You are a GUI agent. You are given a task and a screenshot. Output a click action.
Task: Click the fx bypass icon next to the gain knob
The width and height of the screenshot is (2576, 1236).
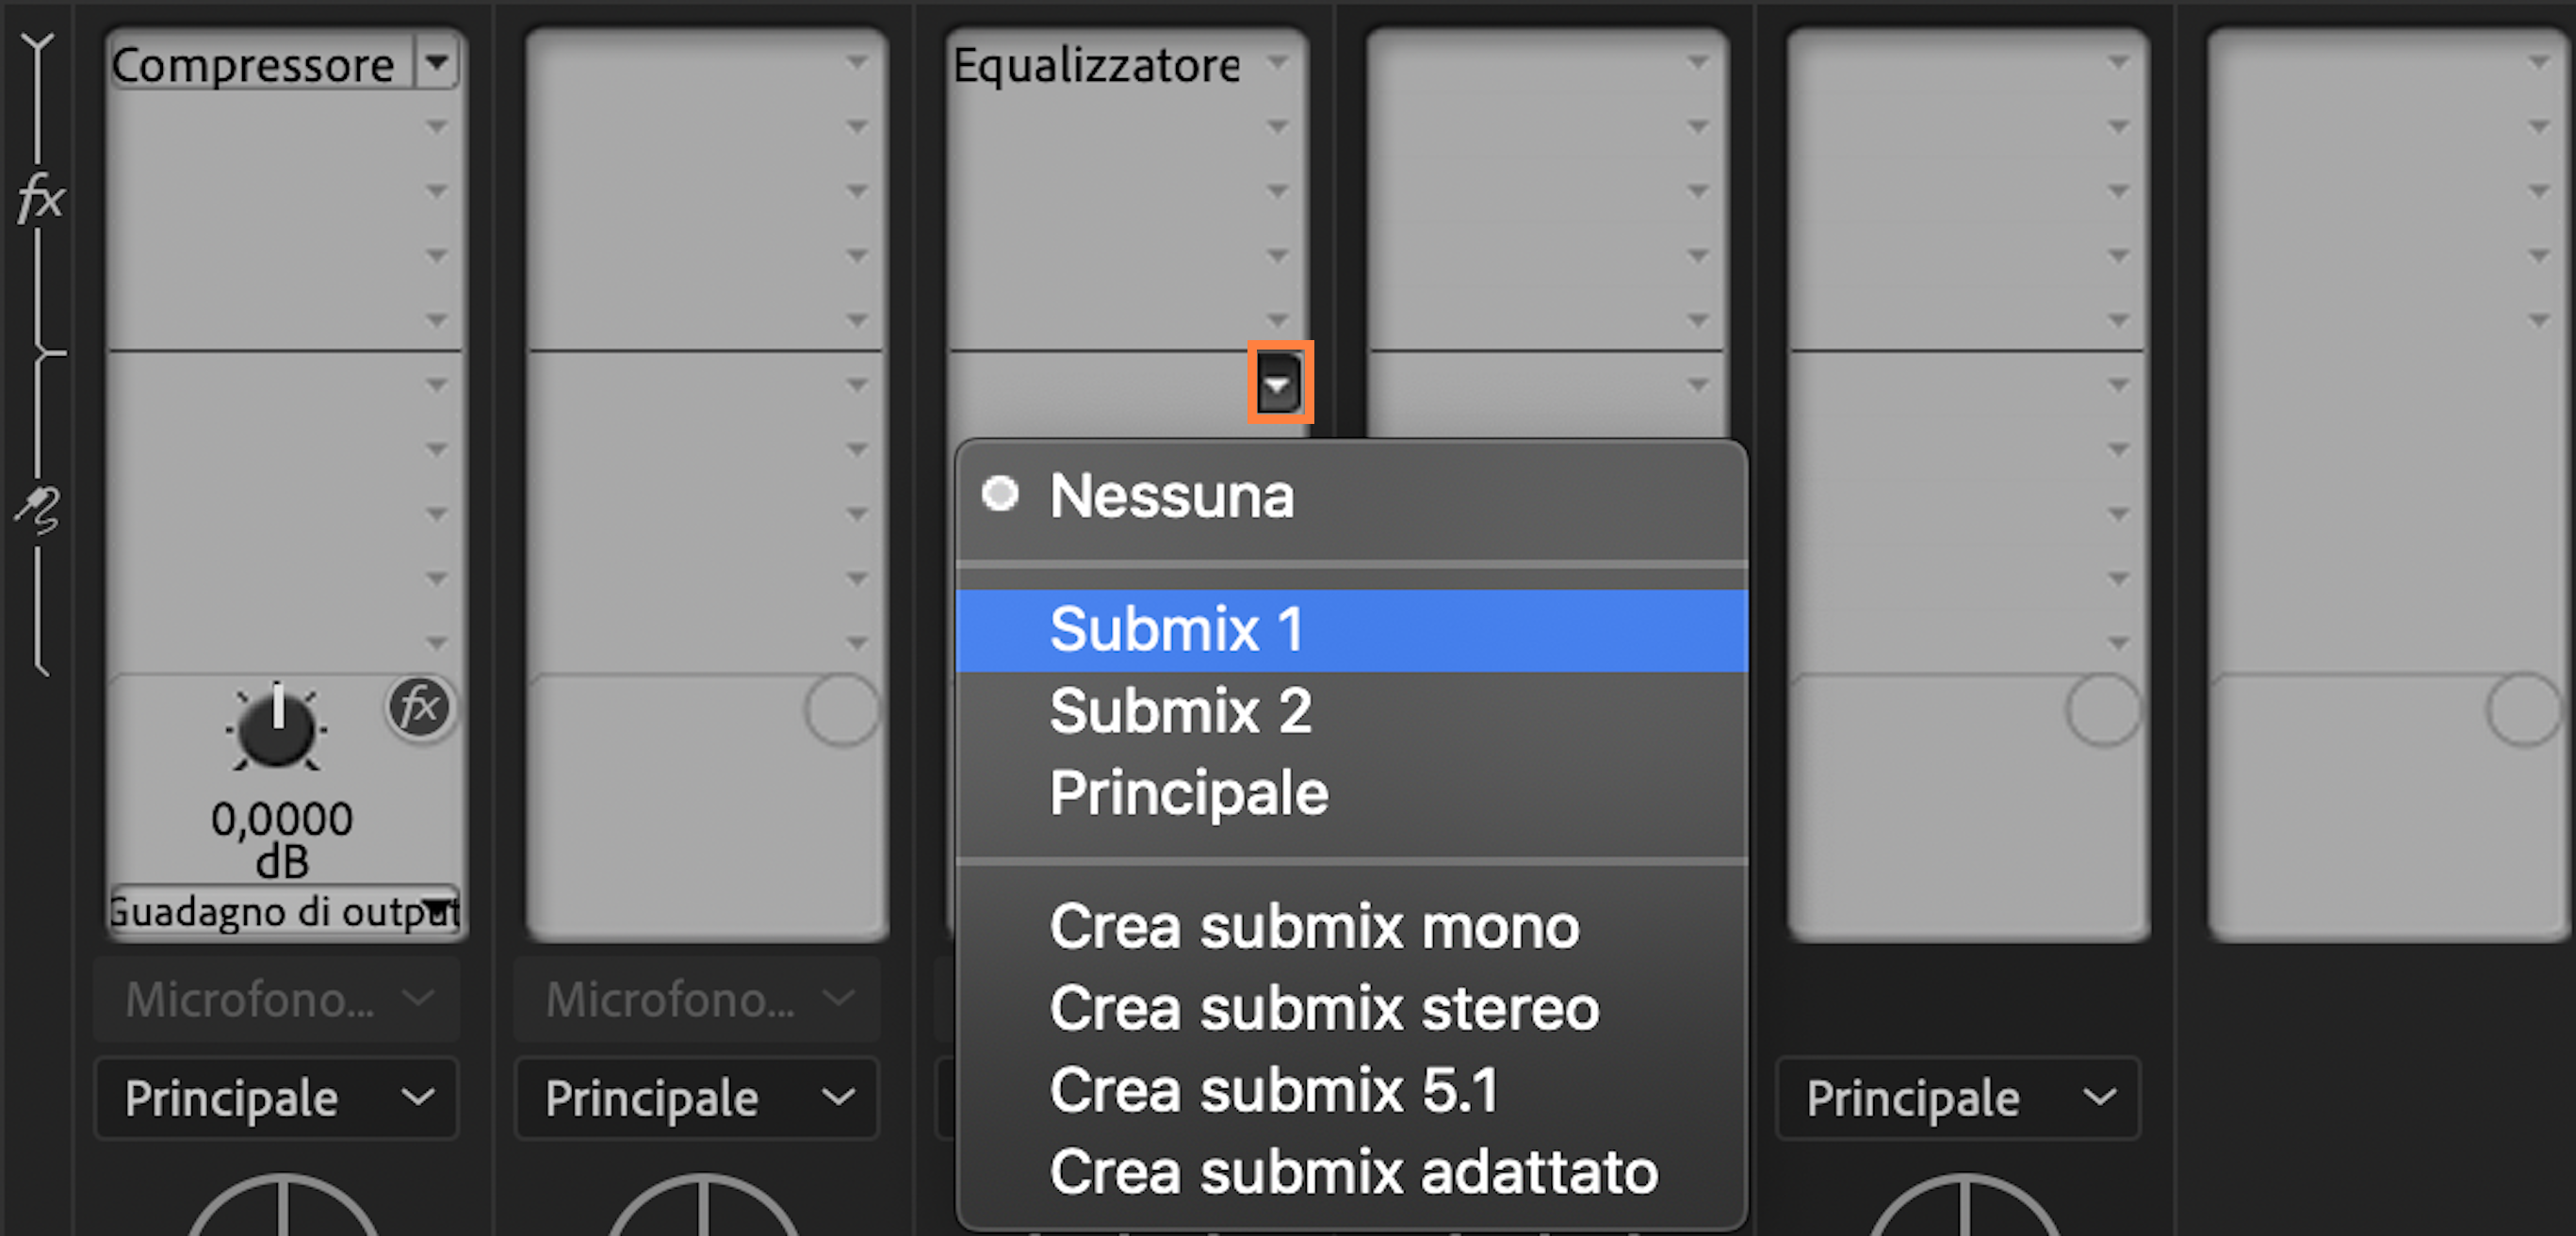(x=420, y=708)
